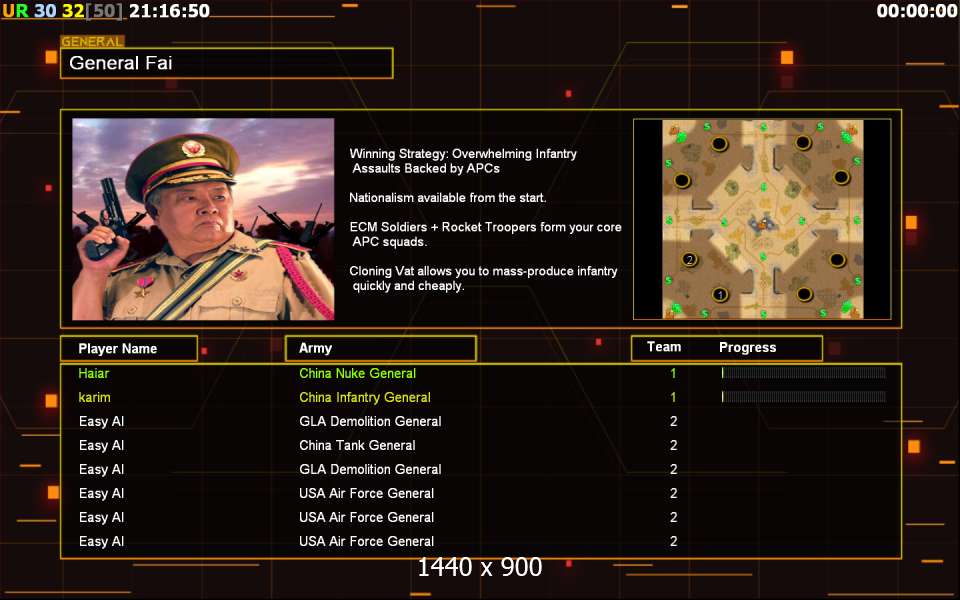Click the China Tank General army entry

pyautogui.click(x=357, y=446)
